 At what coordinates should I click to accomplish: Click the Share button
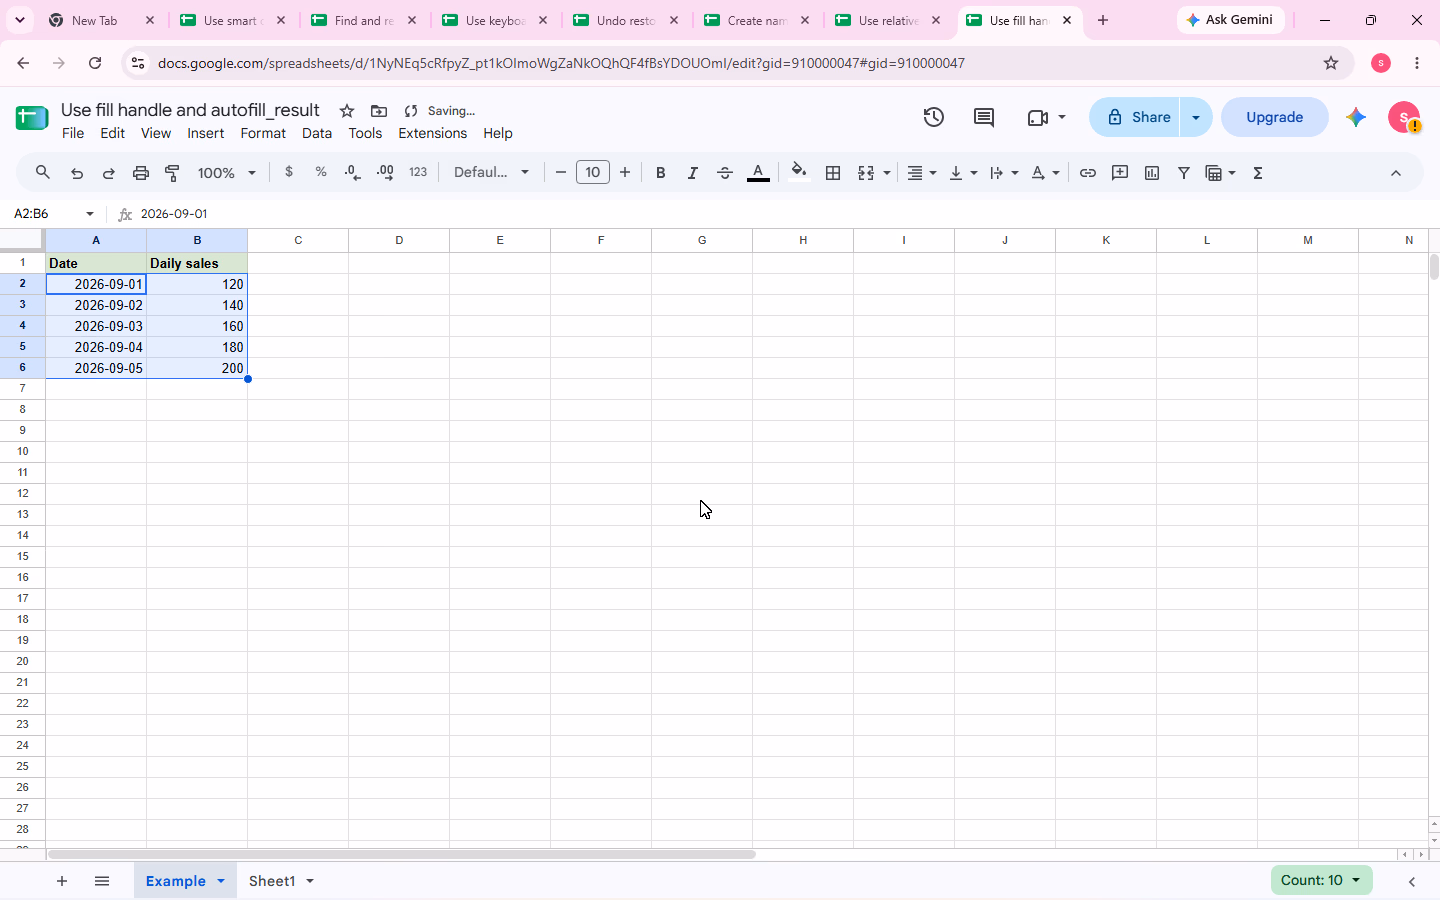pos(1137,117)
